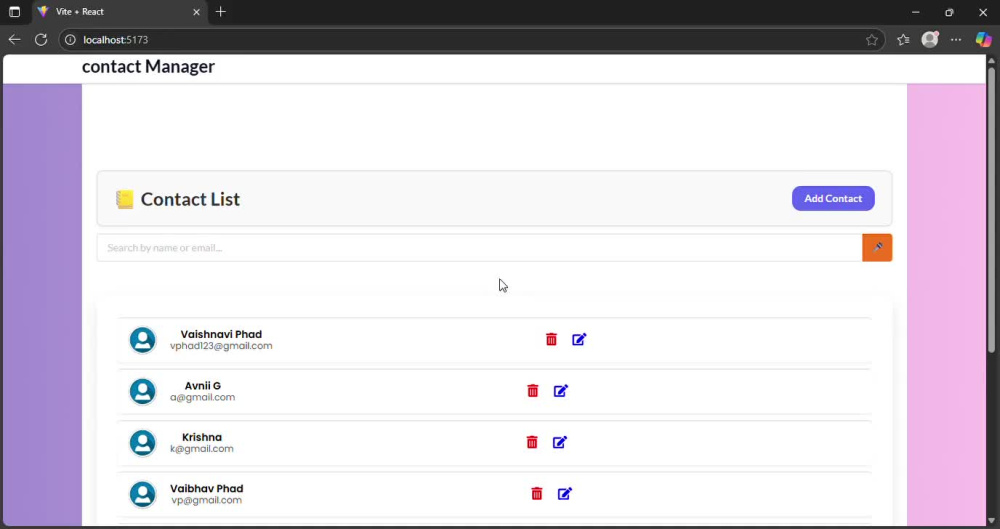Click the Add Contact button
Image resolution: width=1000 pixels, height=529 pixels.
tap(833, 198)
